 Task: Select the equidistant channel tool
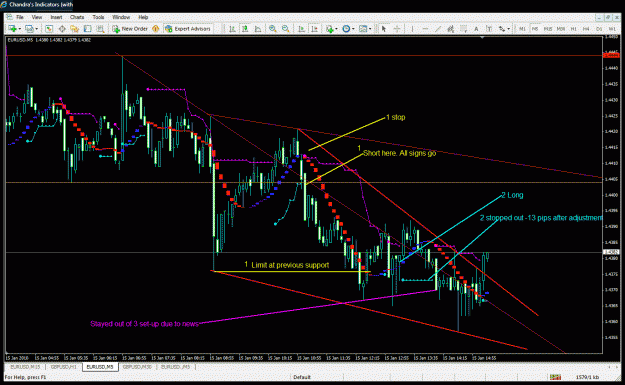450,29
